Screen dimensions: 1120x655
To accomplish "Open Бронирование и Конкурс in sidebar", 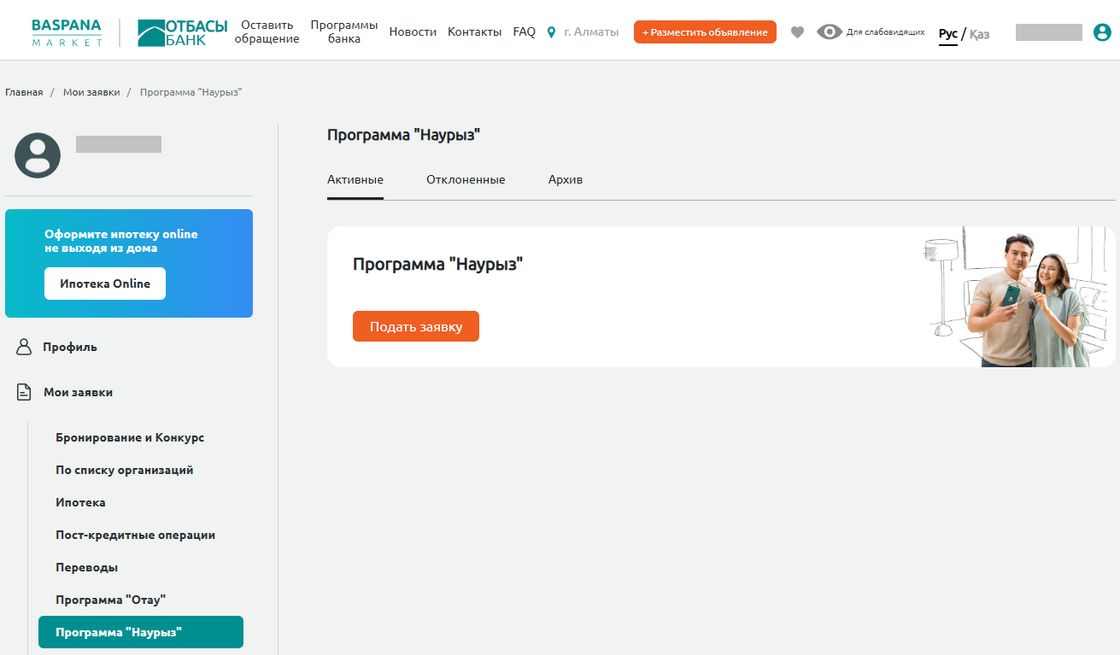I will click(130, 438).
